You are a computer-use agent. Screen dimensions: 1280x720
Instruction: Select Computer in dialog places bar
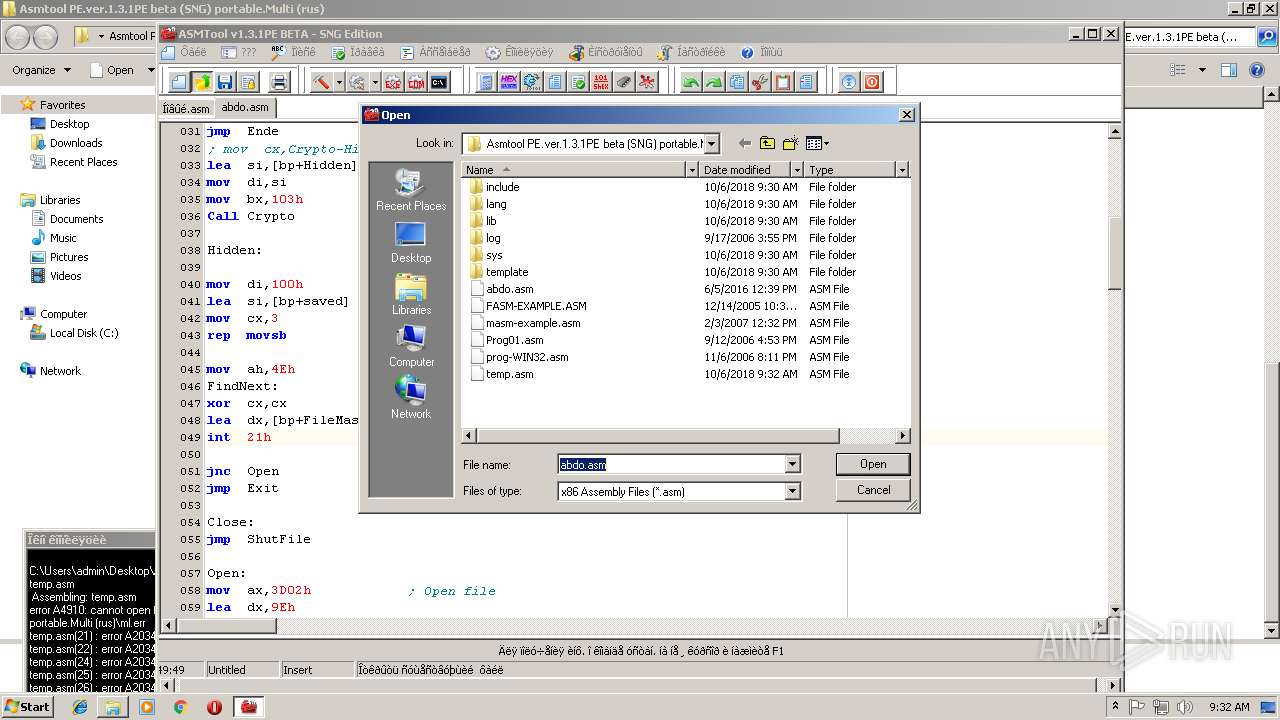411,346
